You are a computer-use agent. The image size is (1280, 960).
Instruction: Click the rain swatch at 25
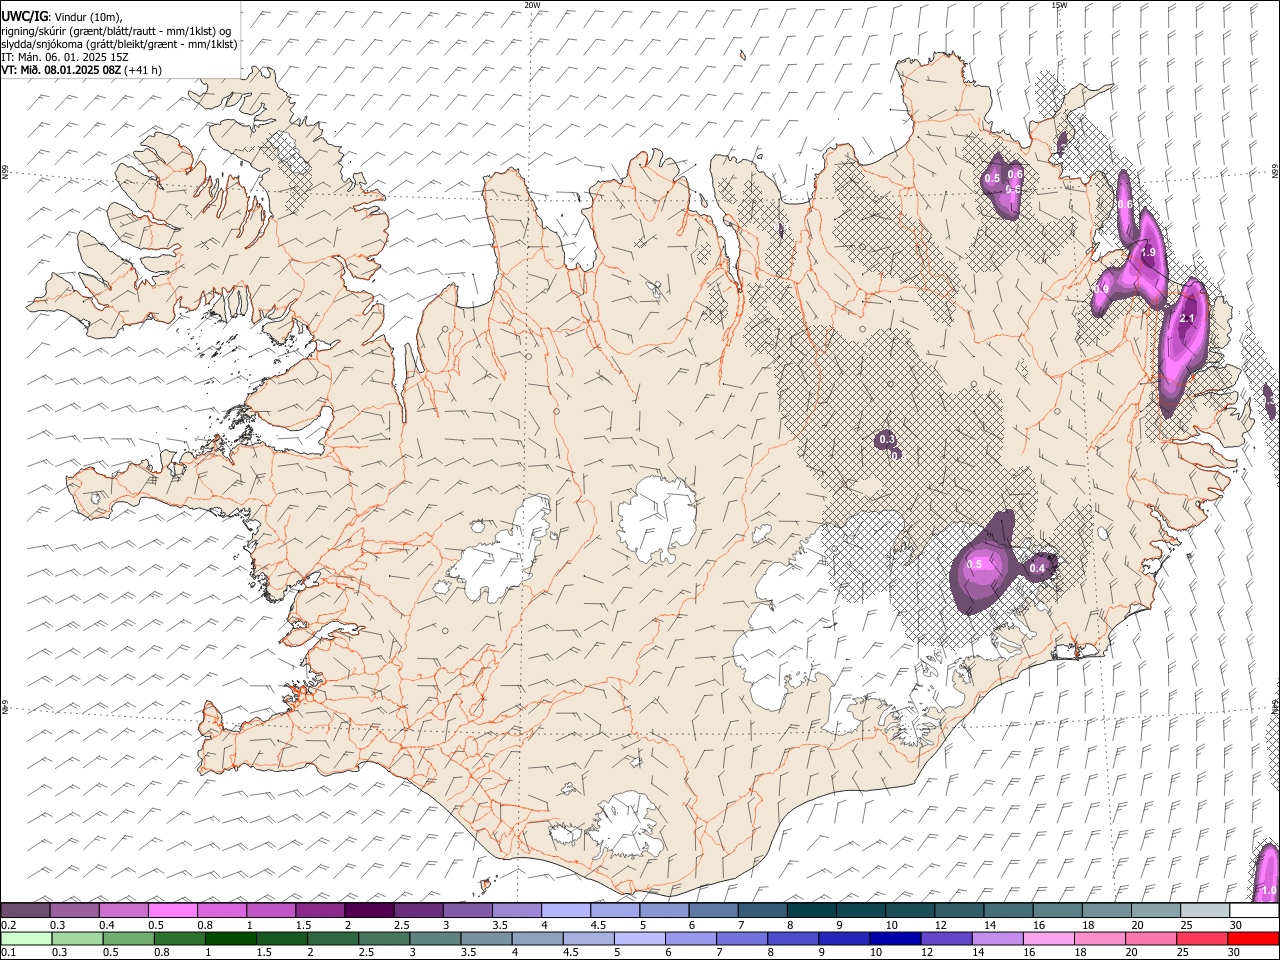1201,939
